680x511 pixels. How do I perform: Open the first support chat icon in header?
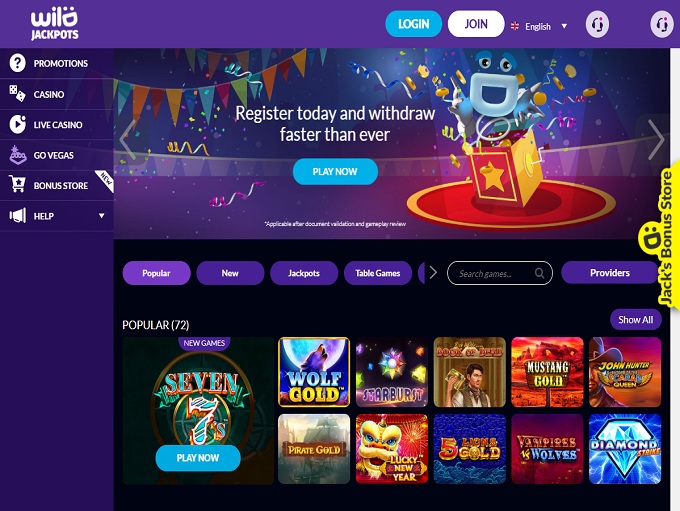click(x=597, y=24)
